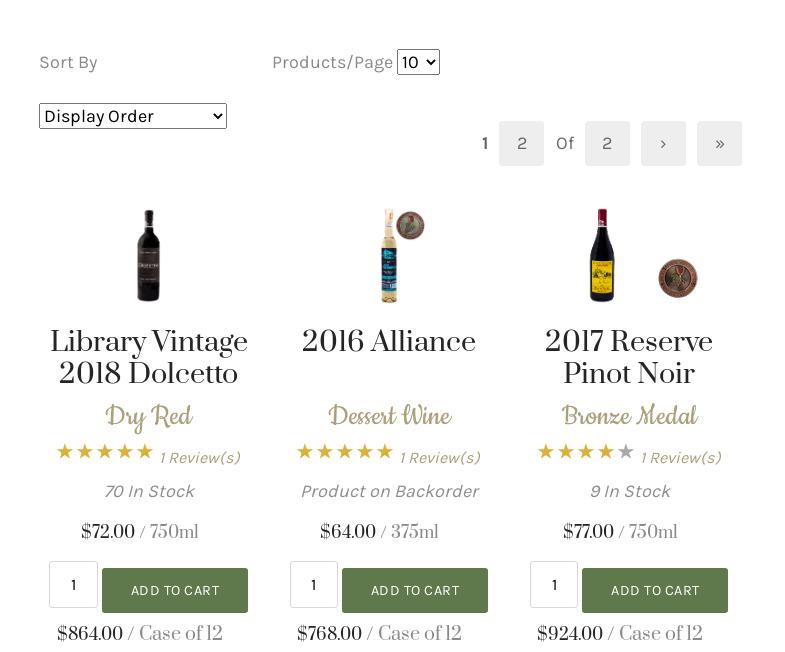785x652 pixels.
Task: Jump to last page with double arrow
Action: pos(719,144)
